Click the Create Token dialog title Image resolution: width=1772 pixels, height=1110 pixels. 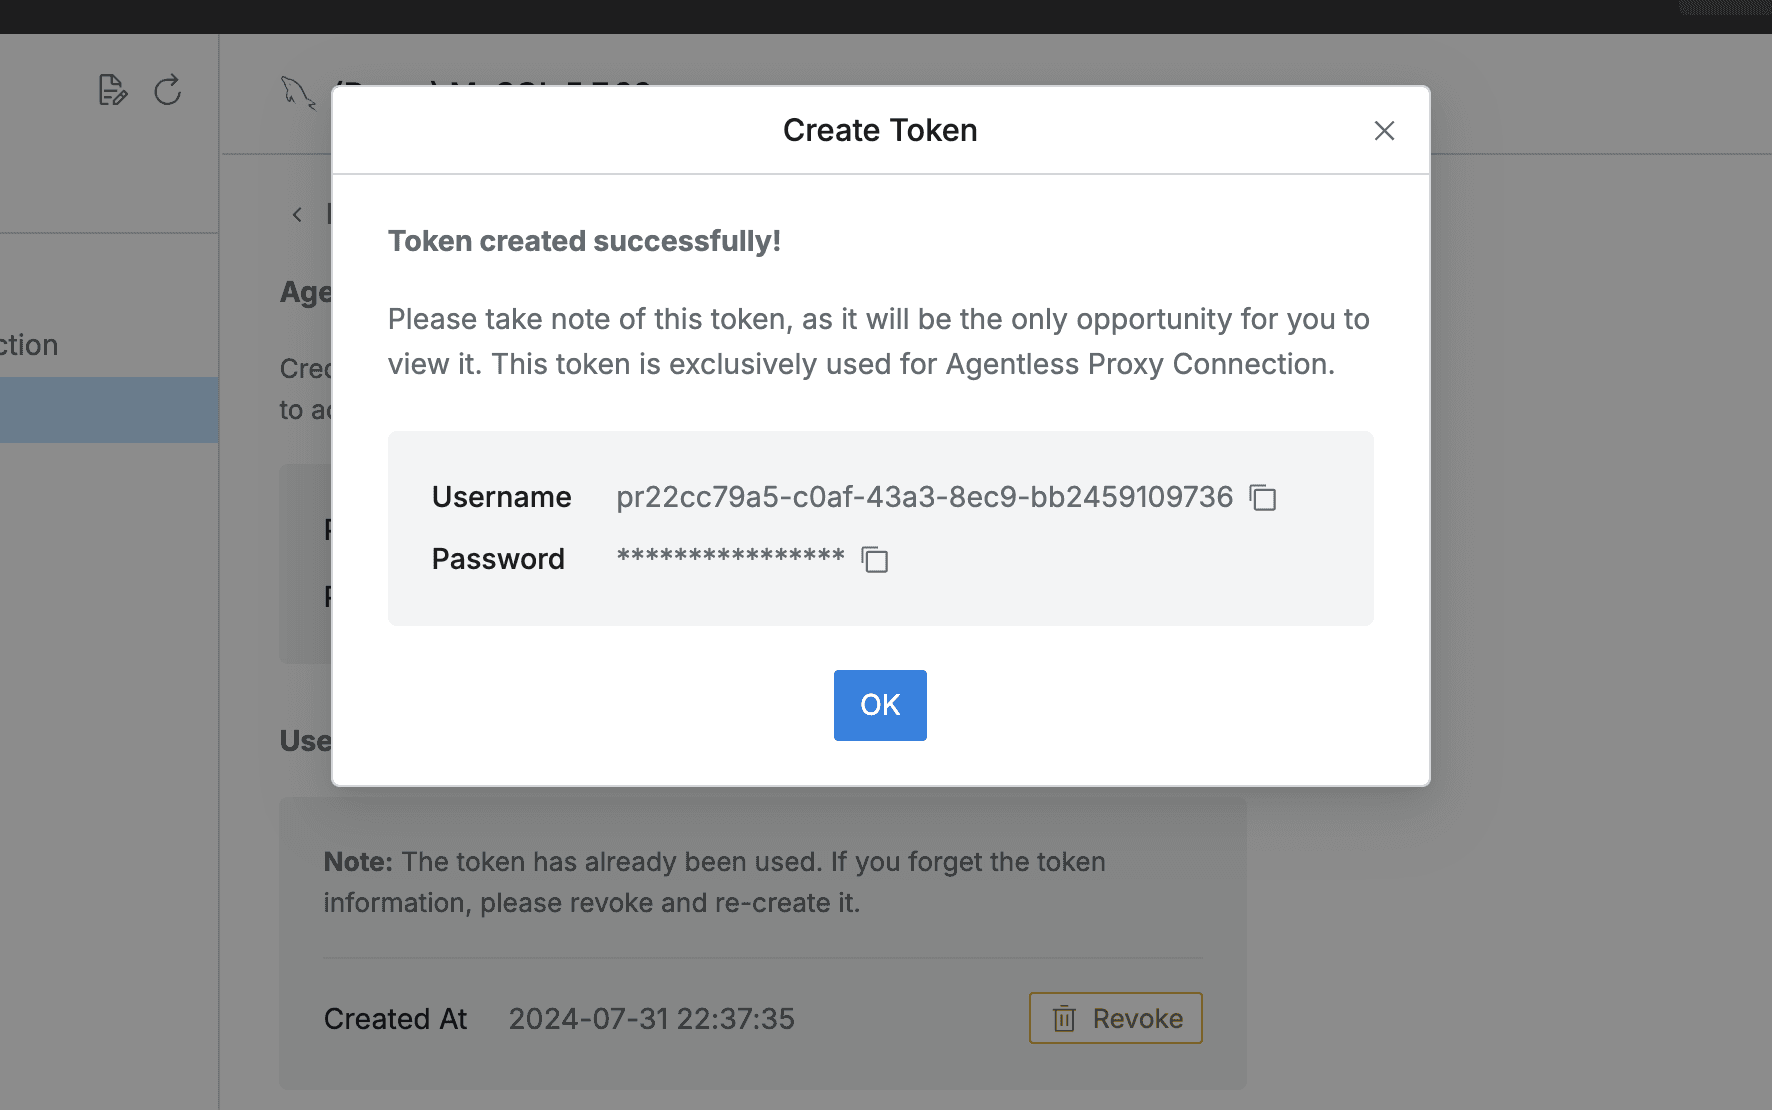879,130
